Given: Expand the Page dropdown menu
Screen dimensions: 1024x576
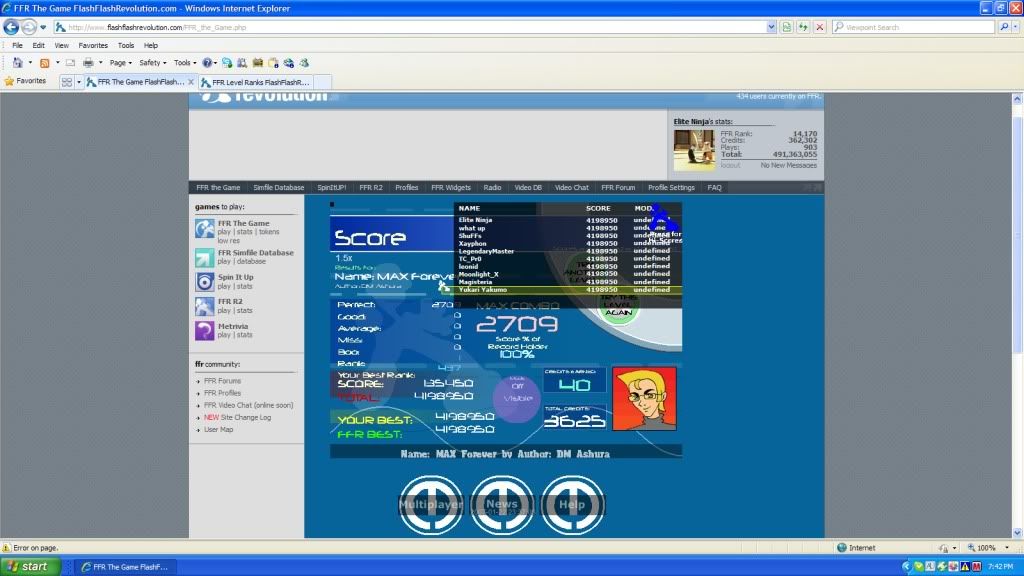Looking at the screenshot, I should coord(120,62).
